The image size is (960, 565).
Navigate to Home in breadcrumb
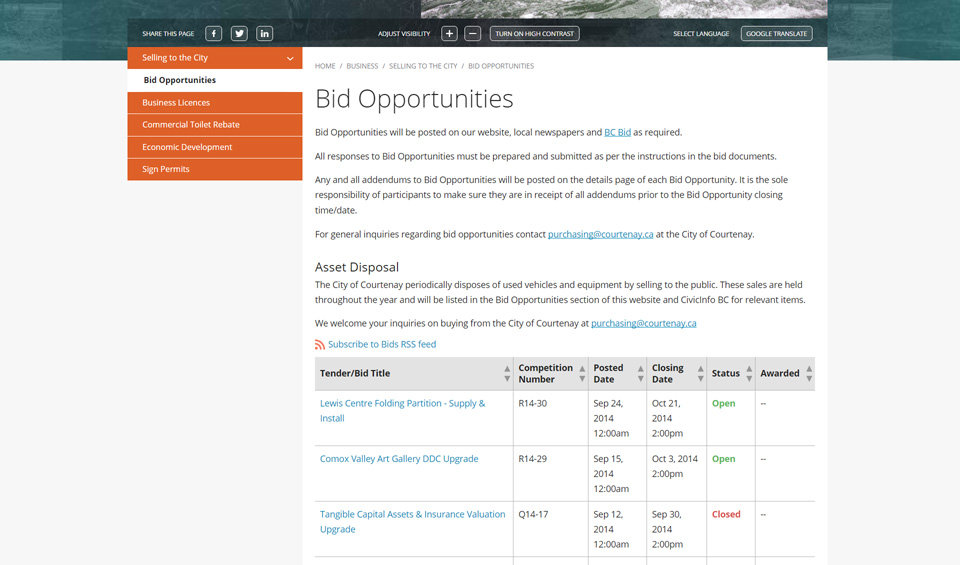(325, 66)
